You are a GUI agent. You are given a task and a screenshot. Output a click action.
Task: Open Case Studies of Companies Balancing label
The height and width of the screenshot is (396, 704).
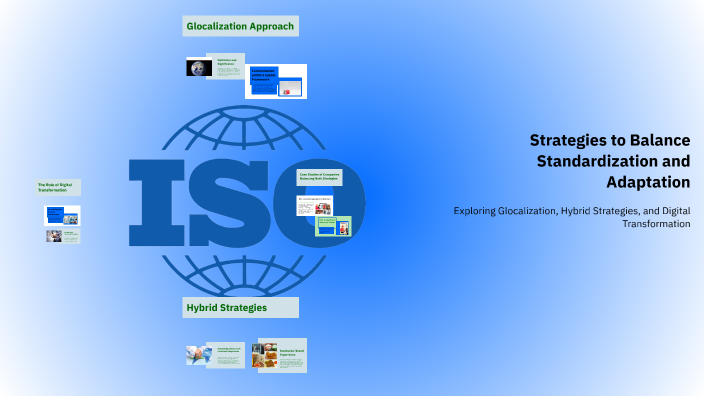click(x=319, y=177)
